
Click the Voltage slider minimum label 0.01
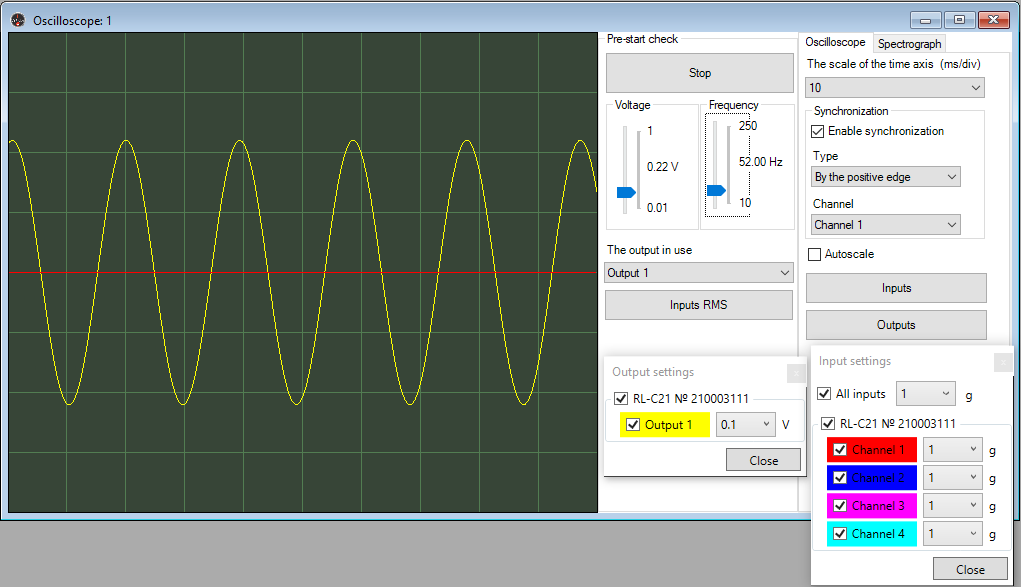(x=657, y=208)
